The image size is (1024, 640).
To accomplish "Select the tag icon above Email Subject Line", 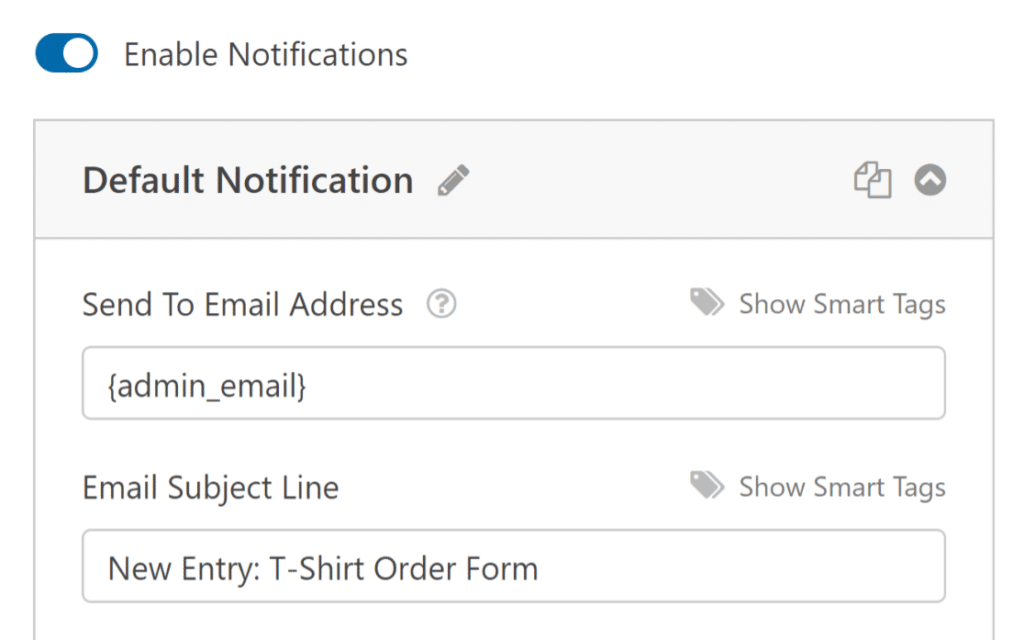I will coord(707,486).
